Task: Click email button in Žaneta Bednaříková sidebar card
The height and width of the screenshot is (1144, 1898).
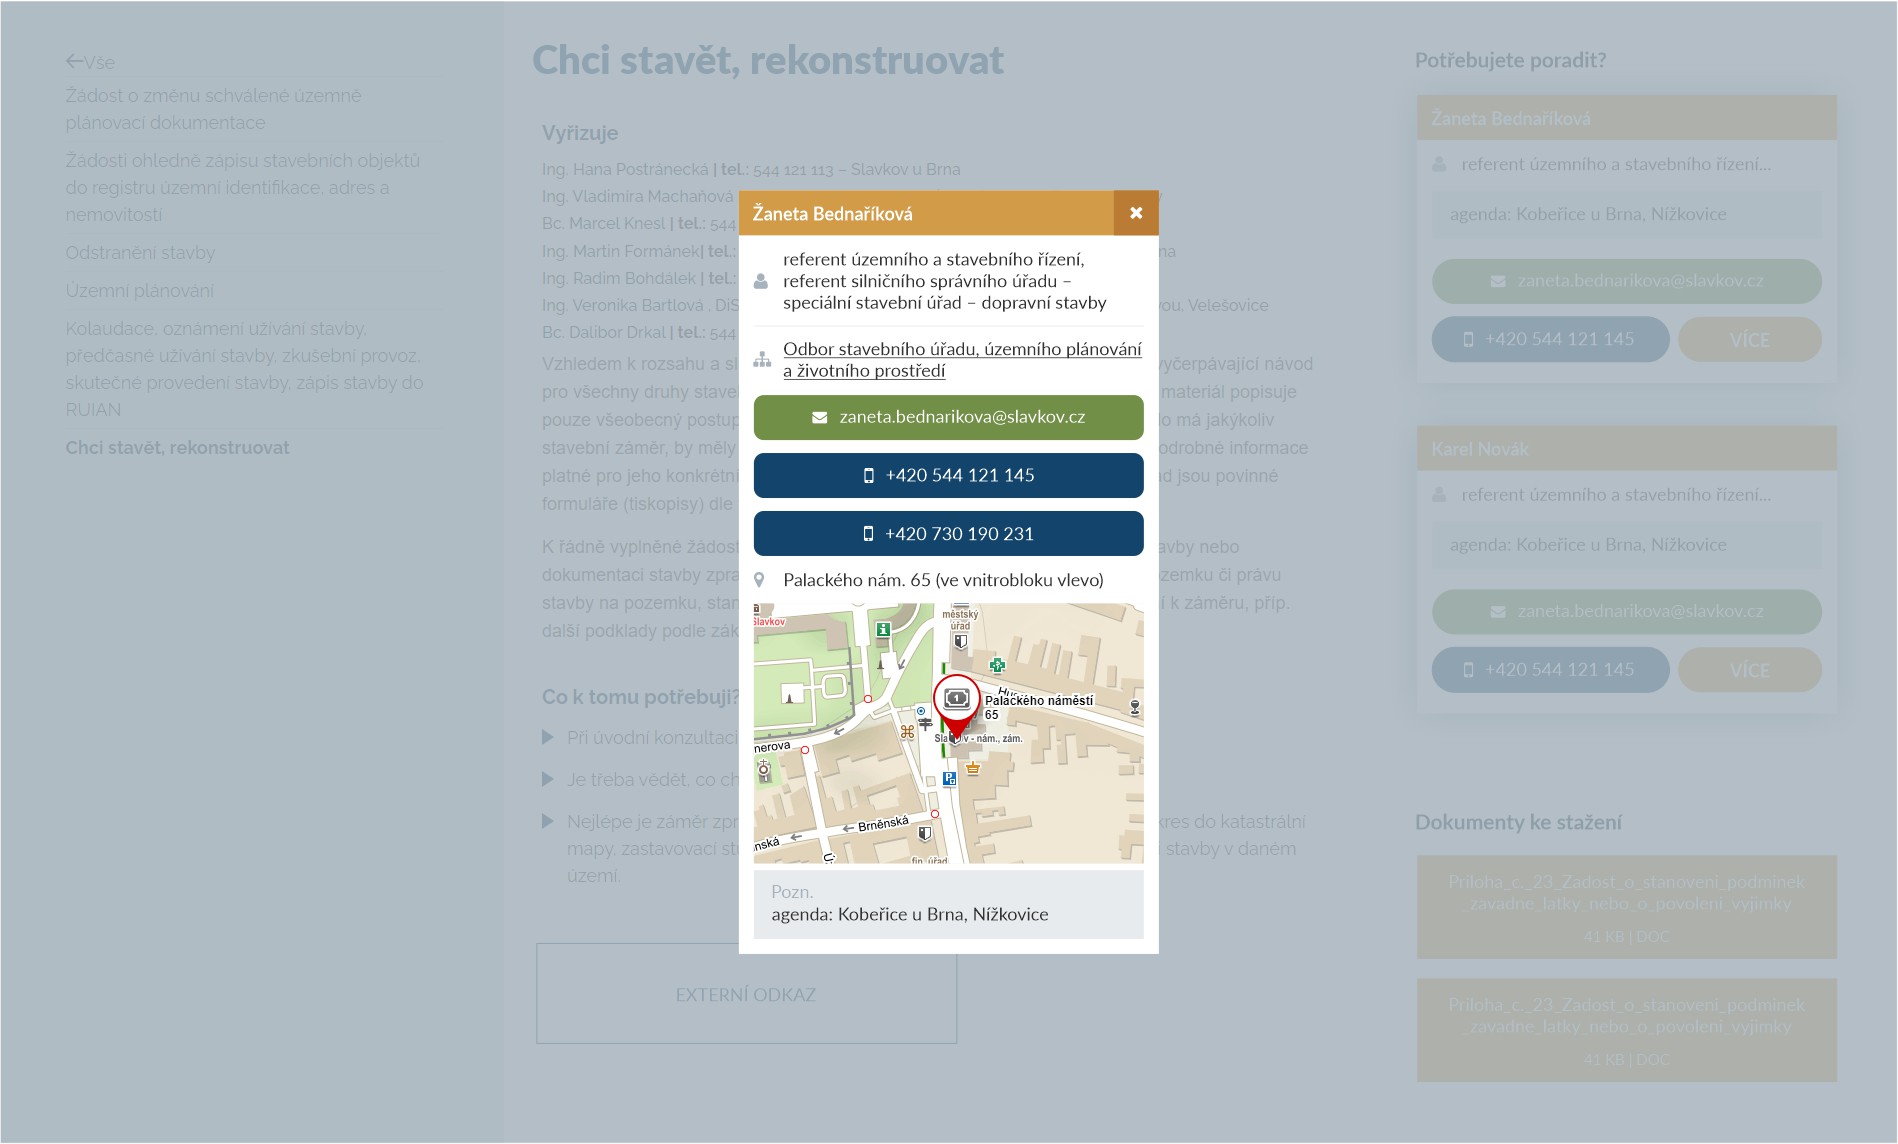Action: pos(1626,281)
